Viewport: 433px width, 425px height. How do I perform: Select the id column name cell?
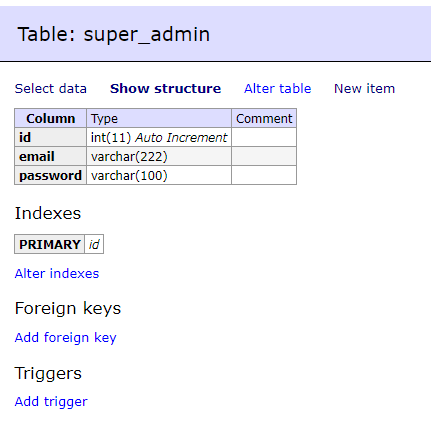click(x=51, y=137)
